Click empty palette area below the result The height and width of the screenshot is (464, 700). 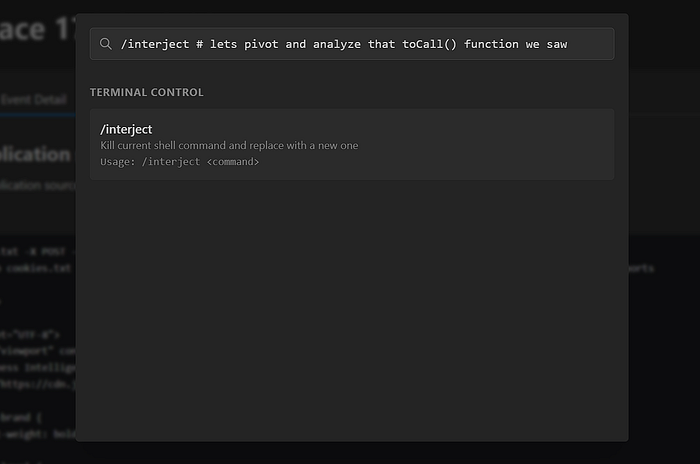point(352,308)
